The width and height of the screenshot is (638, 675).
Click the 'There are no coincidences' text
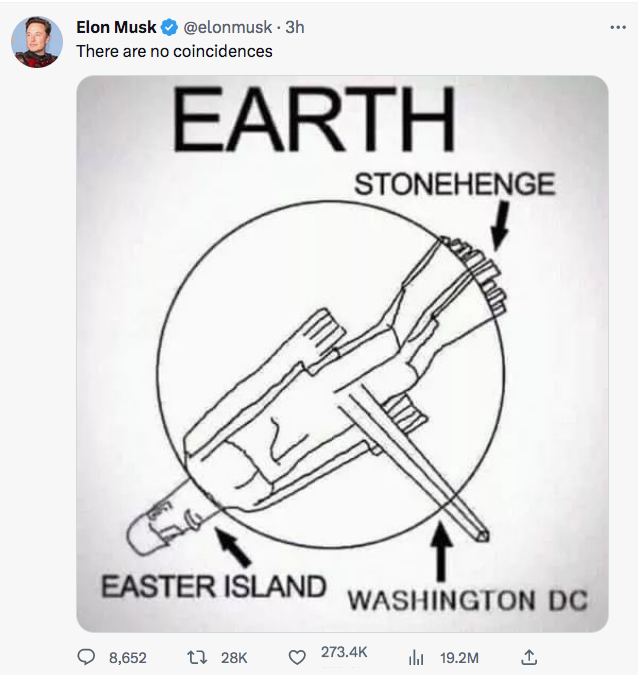coord(174,50)
